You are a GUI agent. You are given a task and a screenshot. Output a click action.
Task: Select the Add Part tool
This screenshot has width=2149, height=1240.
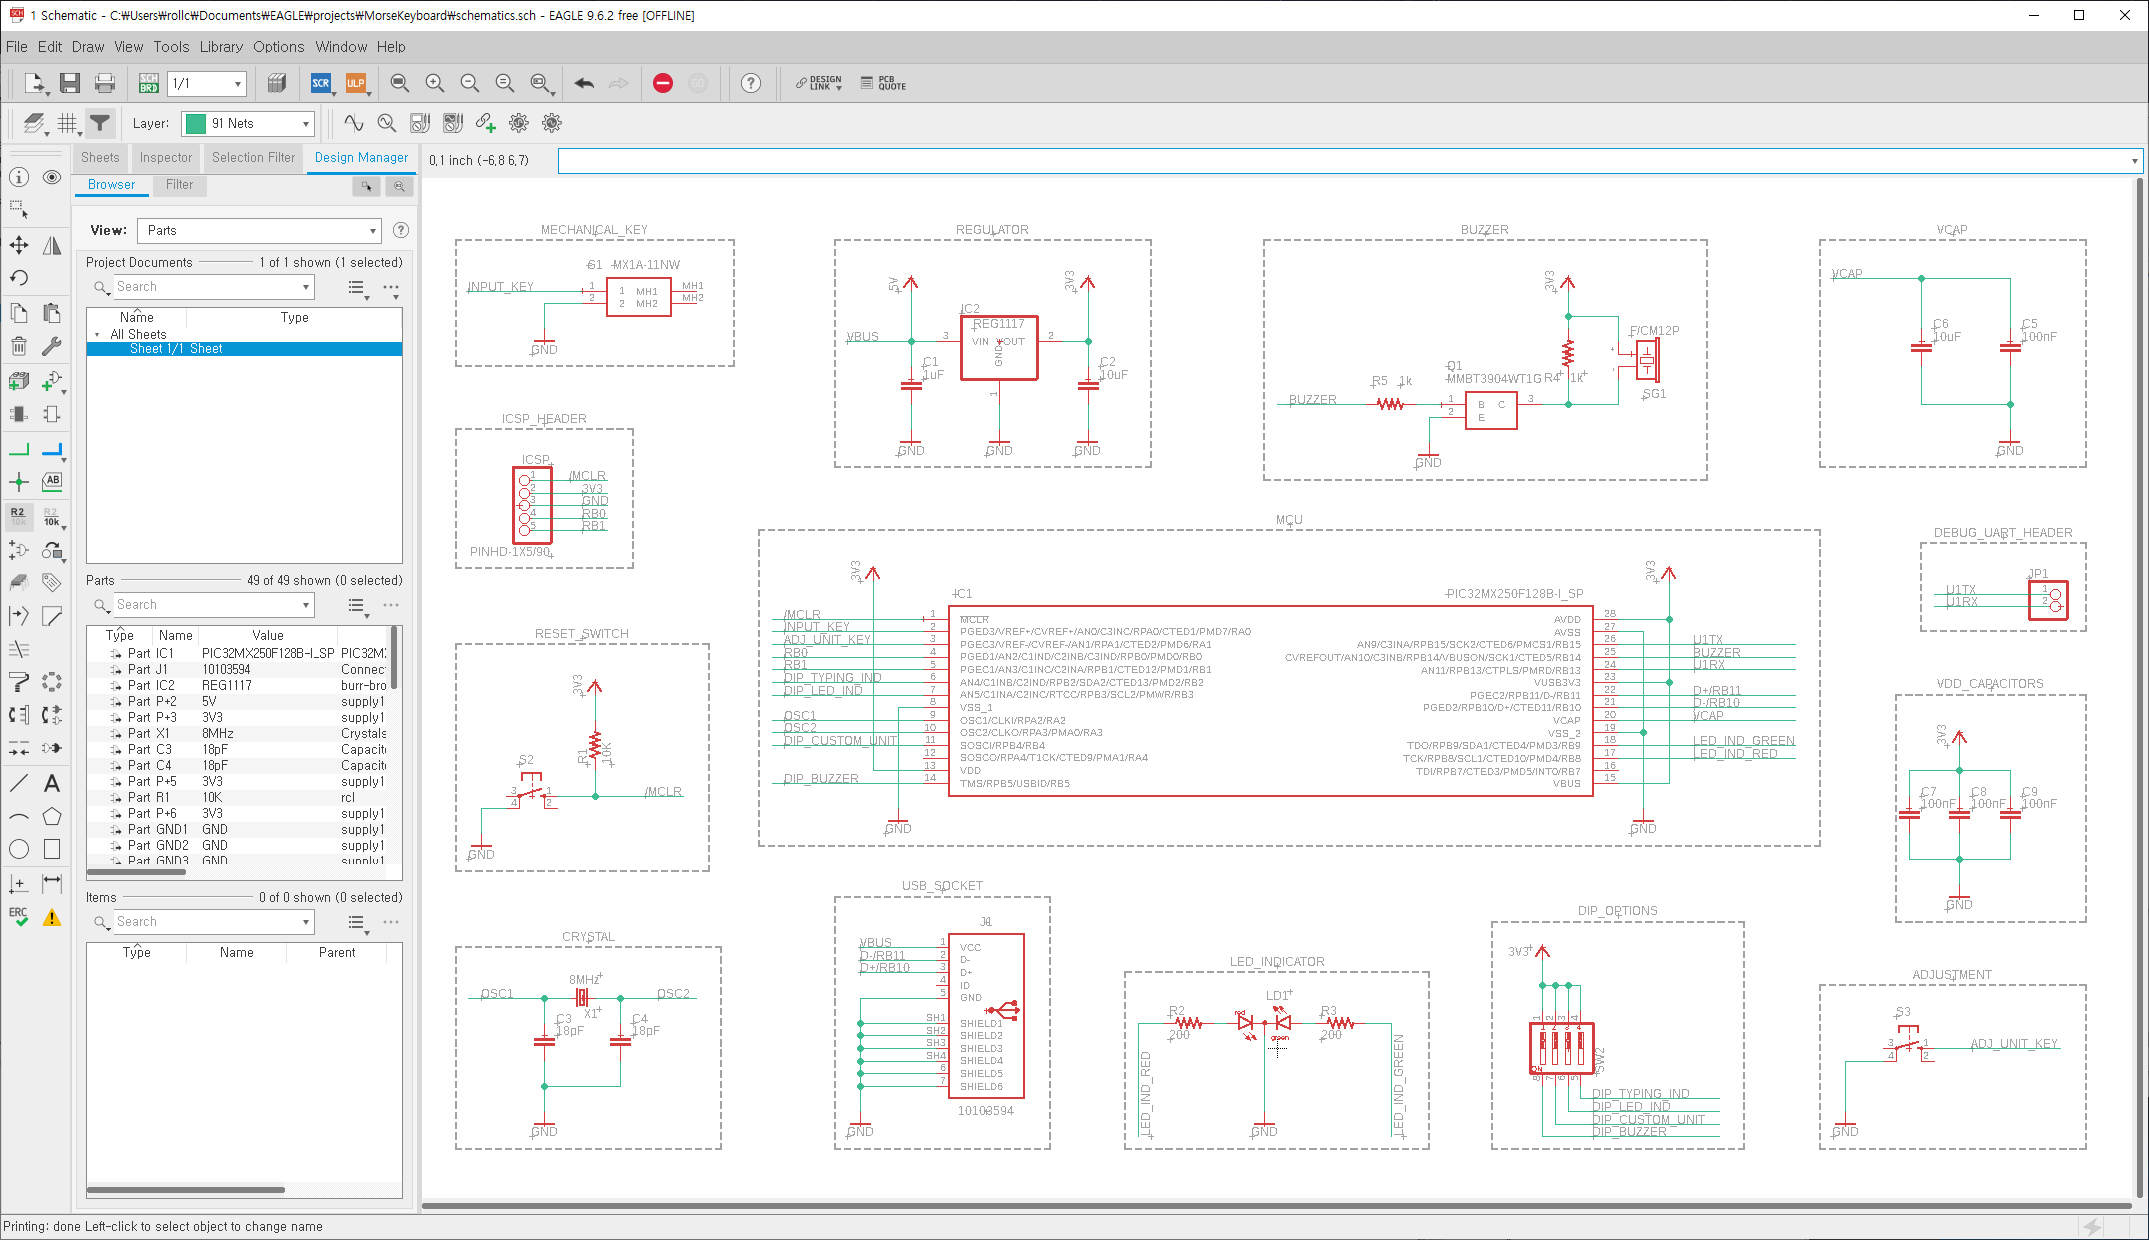tap(52, 381)
